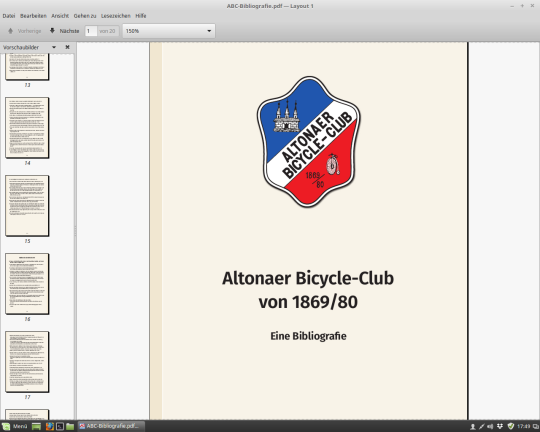Click the update manager shield icon
Screen dimensions: 540x432
point(511,426)
